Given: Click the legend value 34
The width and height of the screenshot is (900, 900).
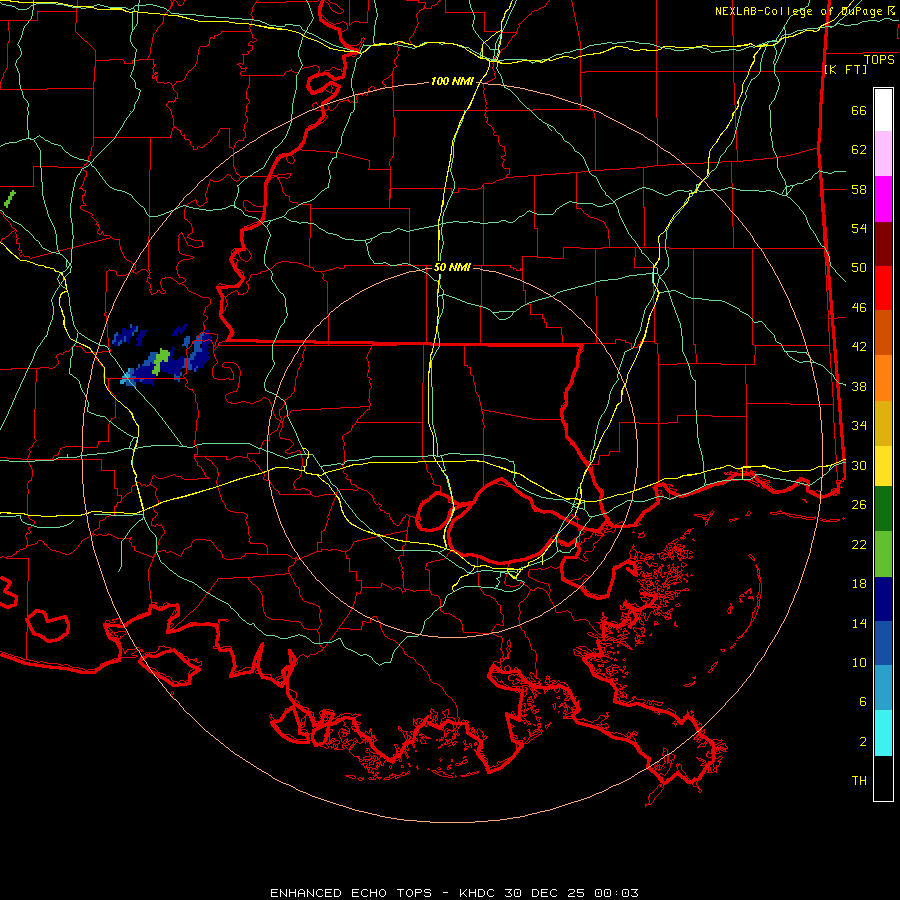Looking at the screenshot, I should point(859,426).
